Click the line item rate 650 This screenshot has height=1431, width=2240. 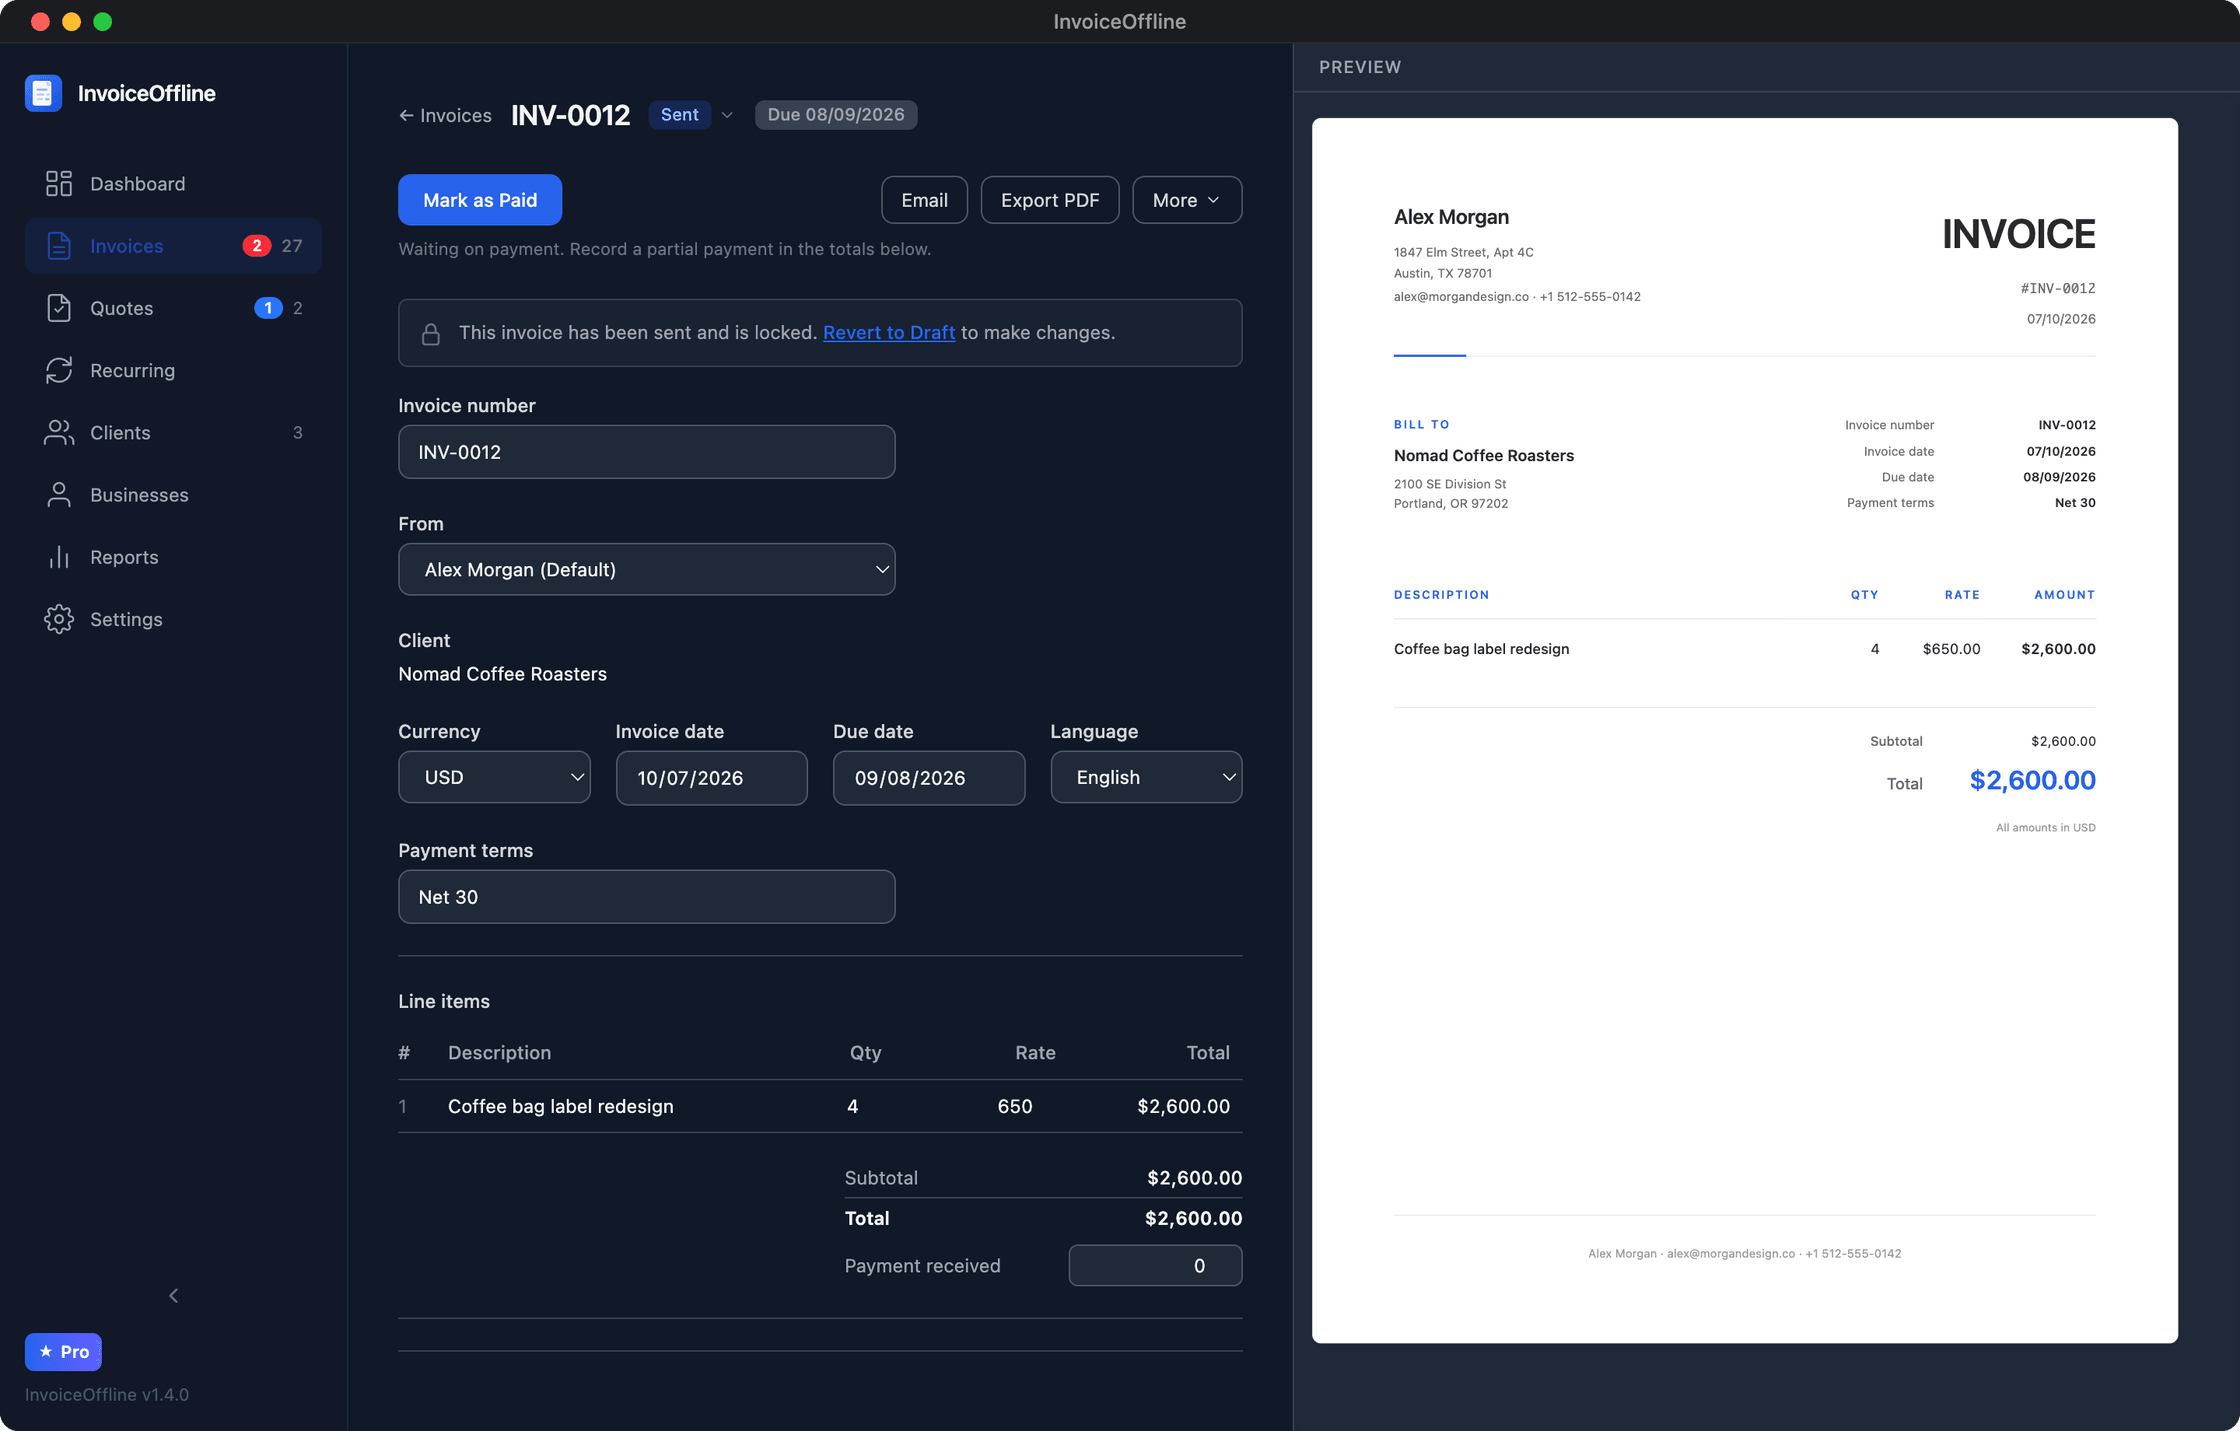tap(1015, 1106)
